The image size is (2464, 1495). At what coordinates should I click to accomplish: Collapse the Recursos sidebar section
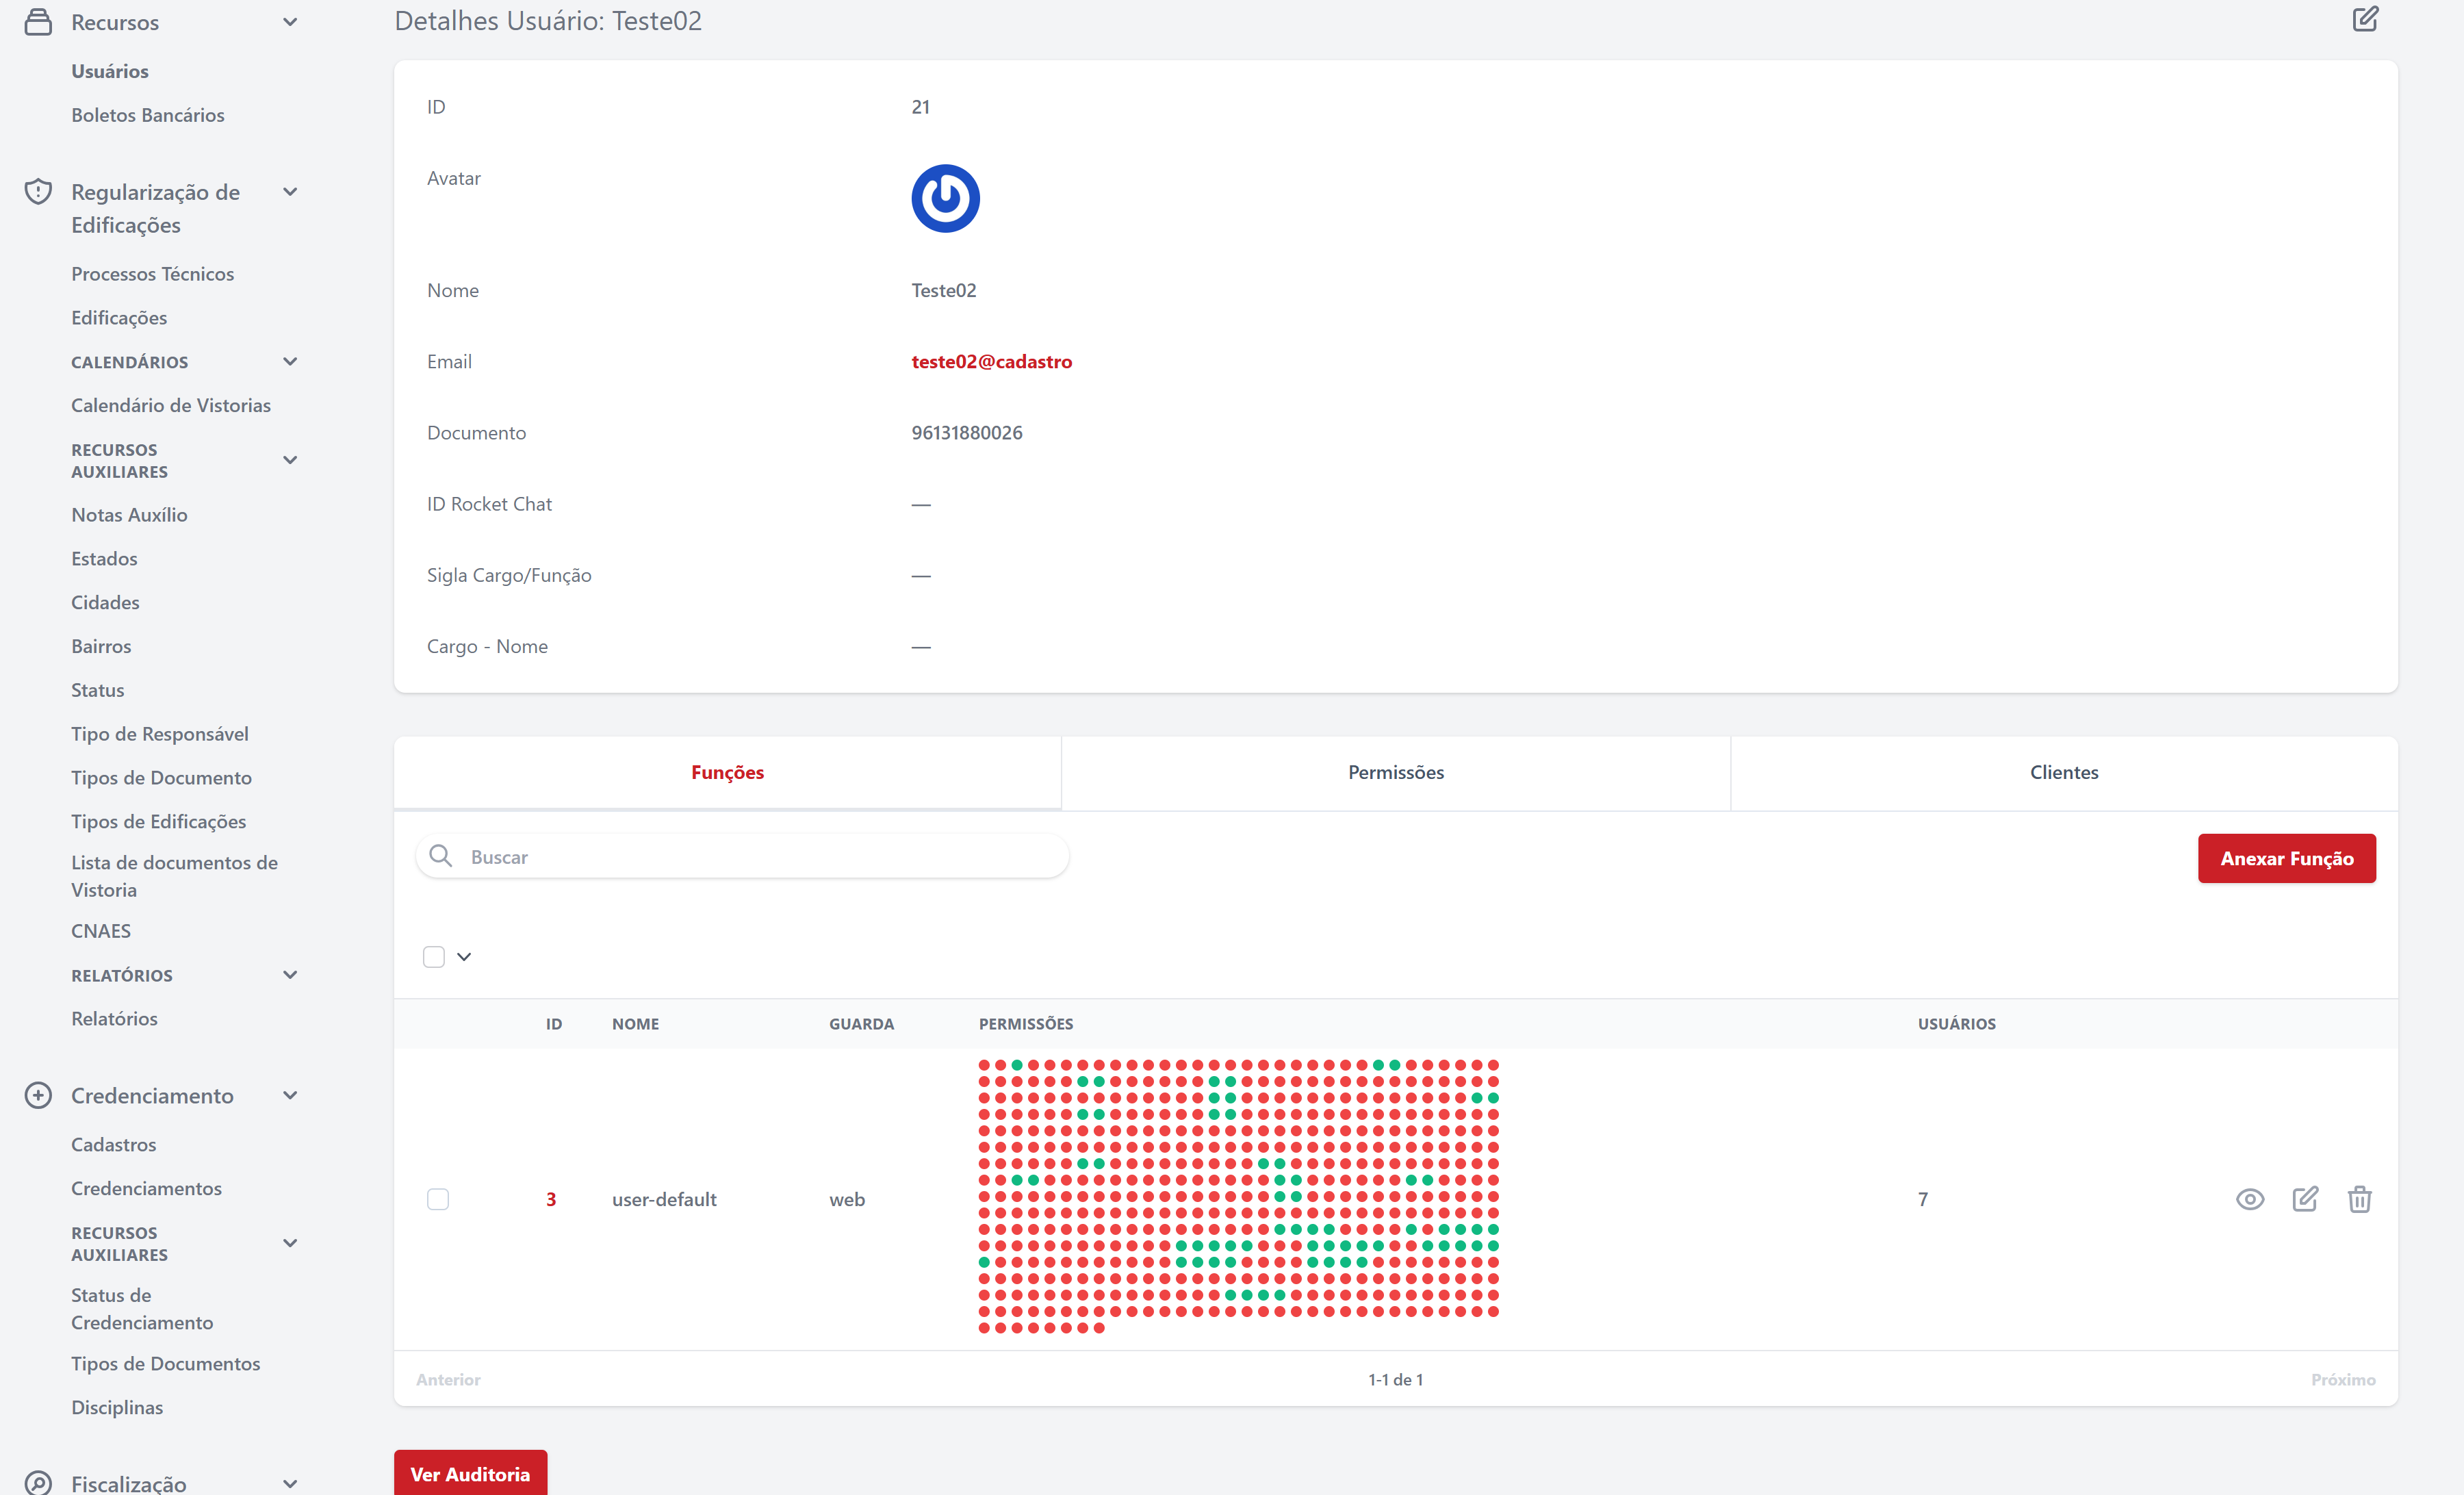pos(290,22)
